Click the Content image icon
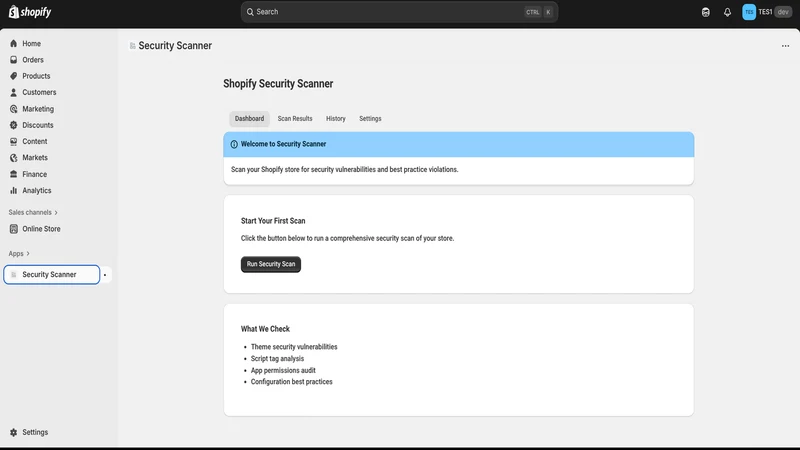800x450 pixels. point(14,141)
